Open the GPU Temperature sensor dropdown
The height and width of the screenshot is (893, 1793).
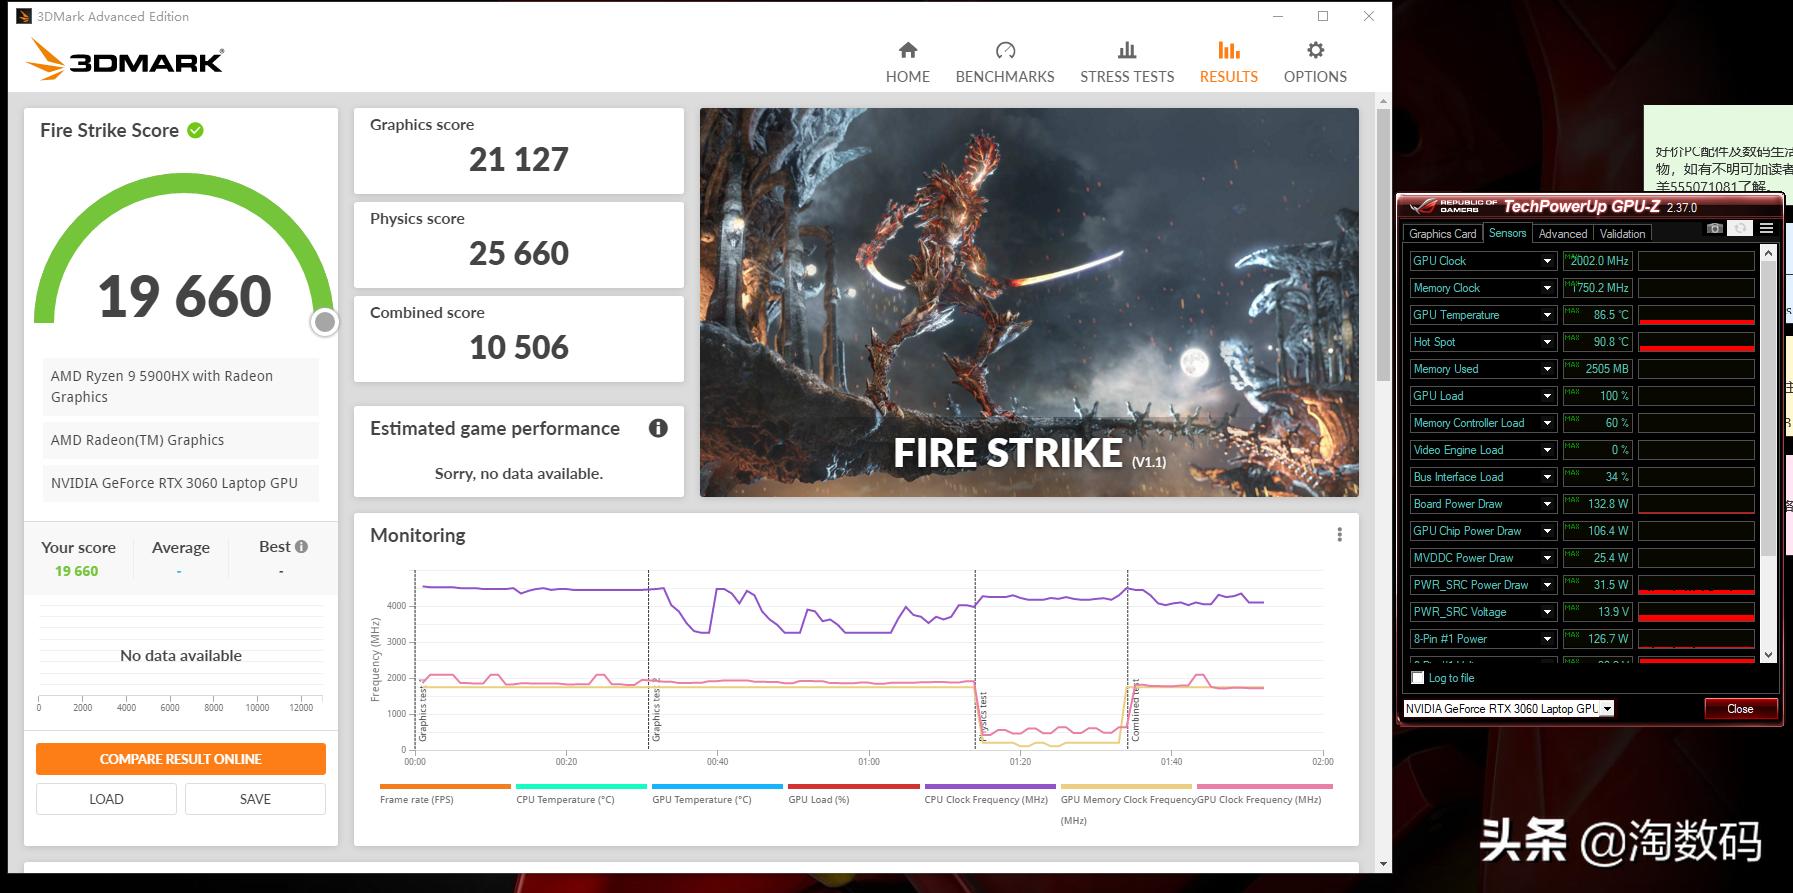pos(1547,315)
